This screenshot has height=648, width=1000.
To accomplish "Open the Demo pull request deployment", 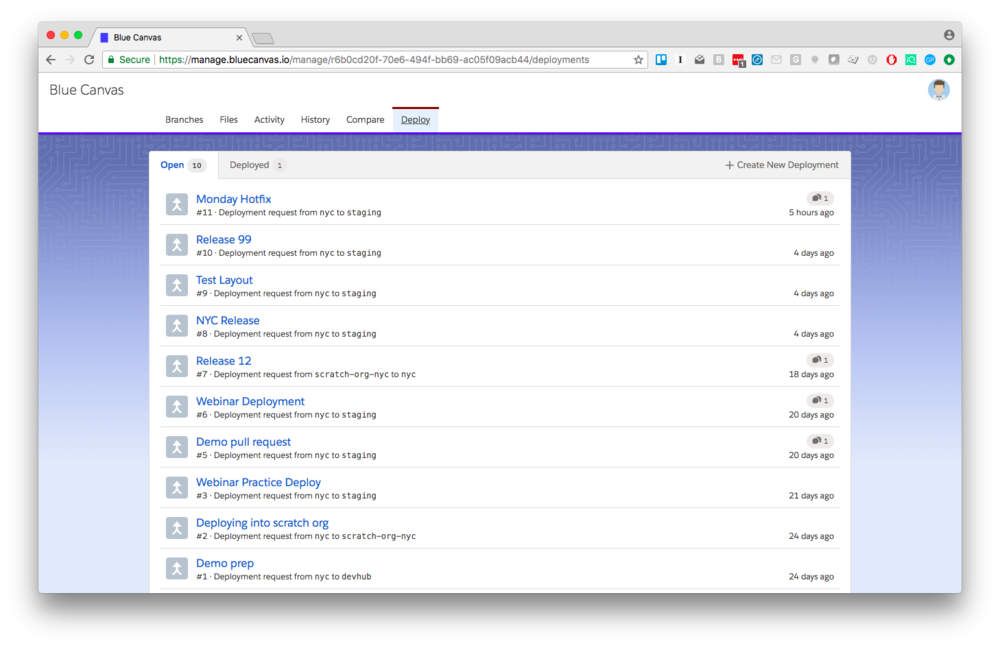I will [x=243, y=442].
